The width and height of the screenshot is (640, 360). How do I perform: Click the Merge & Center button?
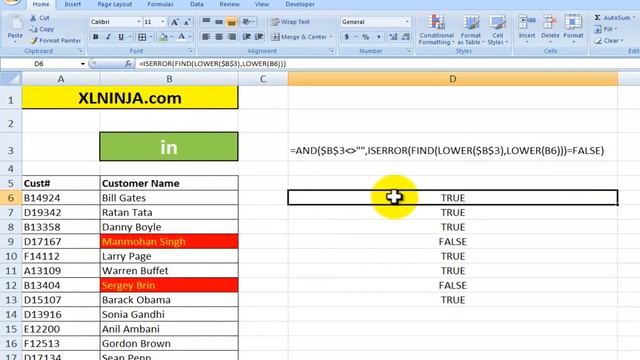[x=299, y=37]
